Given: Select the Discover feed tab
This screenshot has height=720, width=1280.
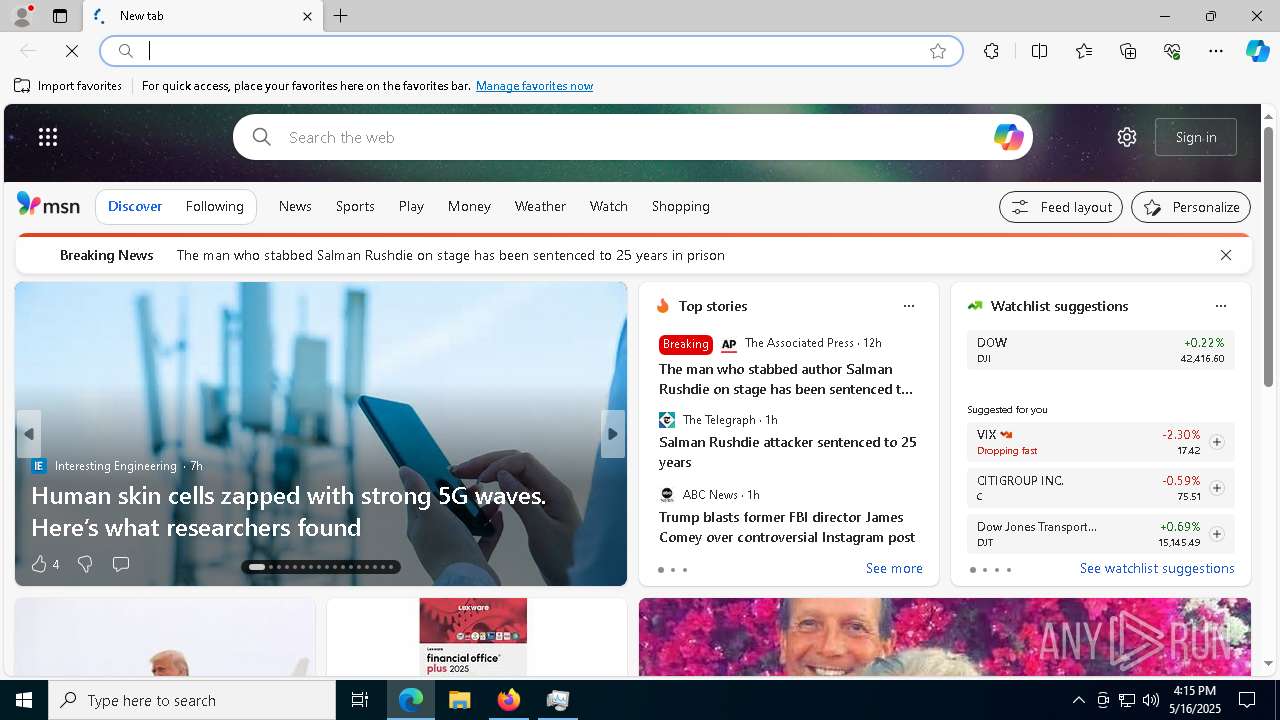Looking at the screenshot, I should pyautogui.click(x=135, y=206).
